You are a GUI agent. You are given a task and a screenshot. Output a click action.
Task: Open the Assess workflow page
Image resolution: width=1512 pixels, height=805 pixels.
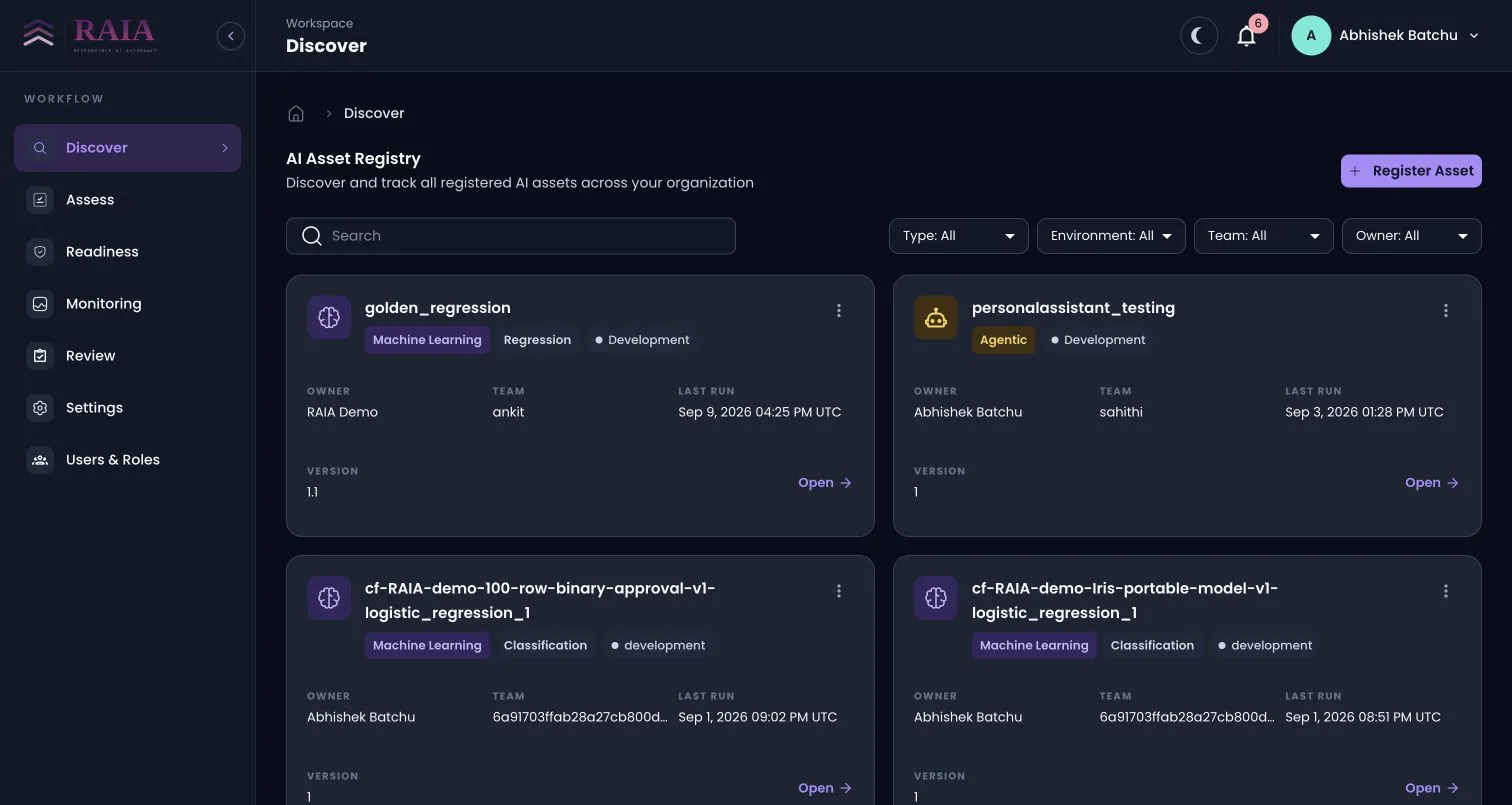(x=127, y=200)
